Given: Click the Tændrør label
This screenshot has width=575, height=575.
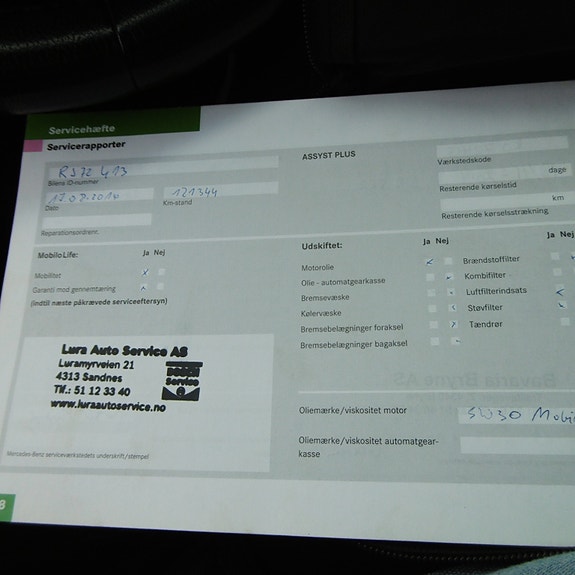Looking at the screenshot, I should click(x=486, y=324).
